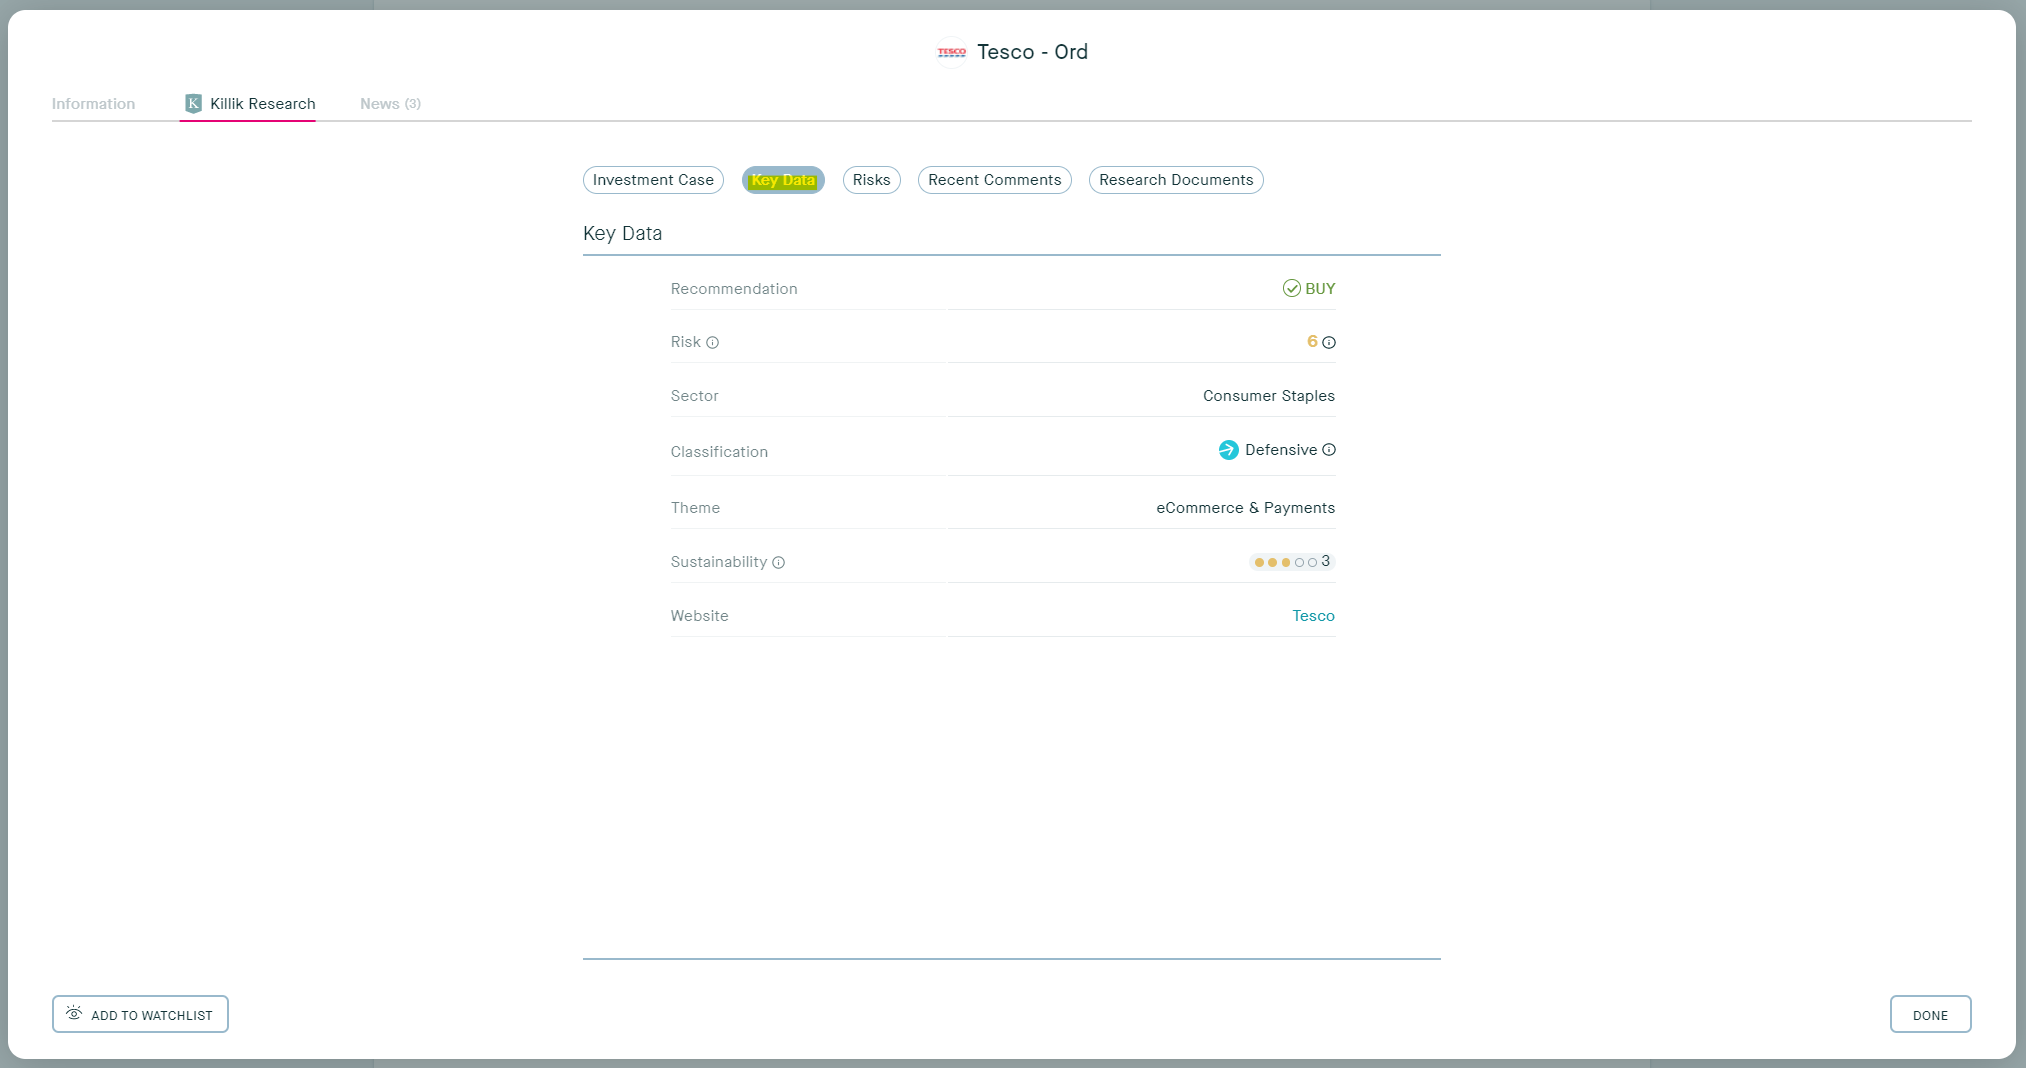Click the info icon beside risk score 6

click(x=1328, y=342)
